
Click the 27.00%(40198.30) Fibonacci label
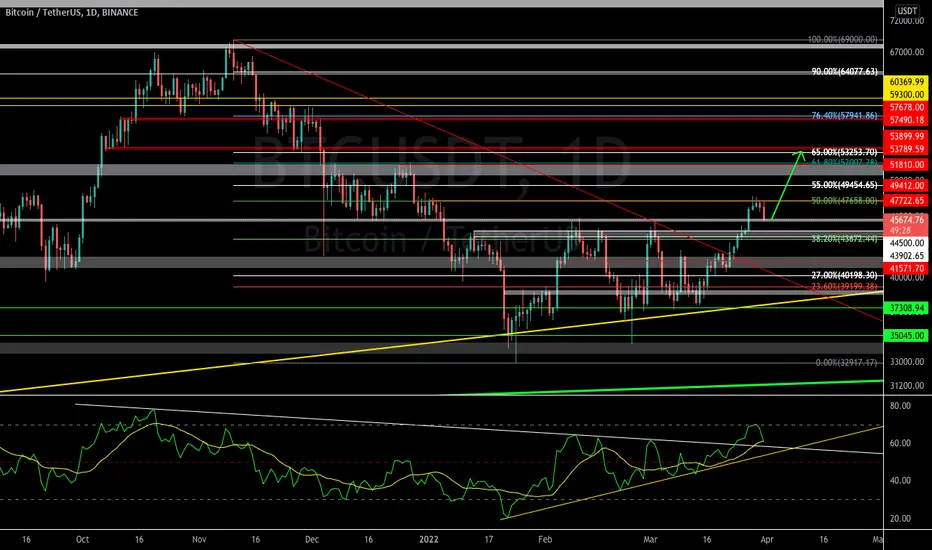(x=844, y=276)
